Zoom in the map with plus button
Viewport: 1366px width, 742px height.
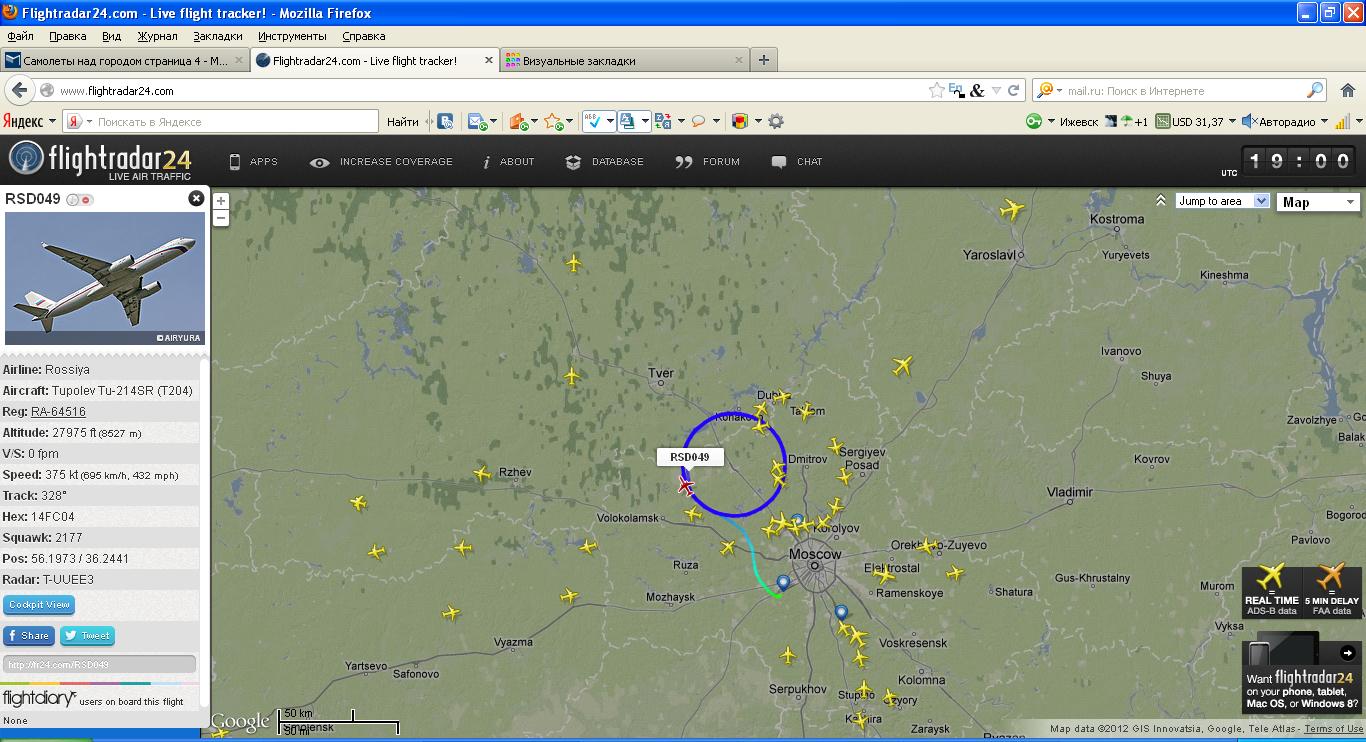[221, 201]
